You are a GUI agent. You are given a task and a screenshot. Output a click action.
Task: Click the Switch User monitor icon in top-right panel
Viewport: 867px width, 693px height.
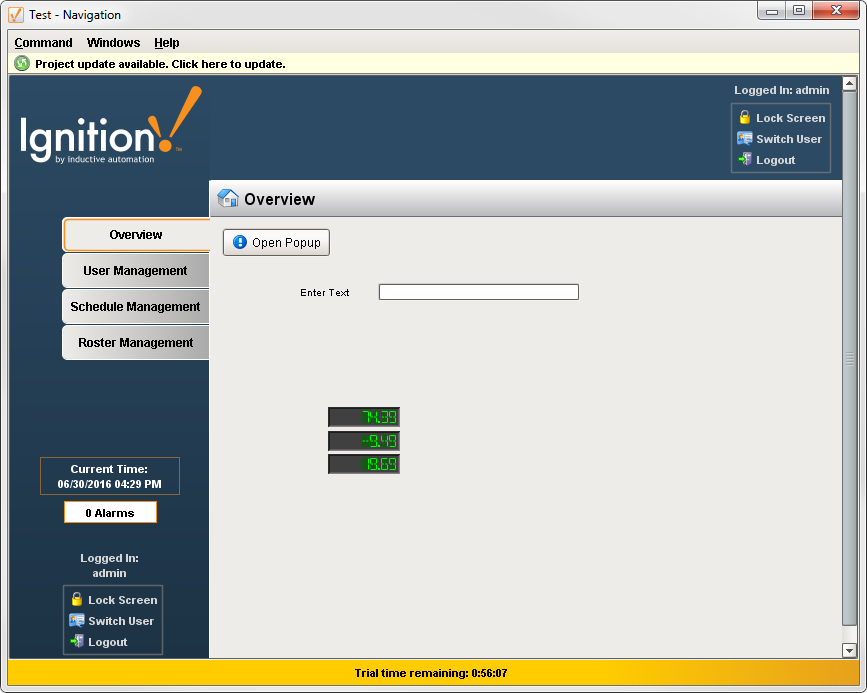744,138
